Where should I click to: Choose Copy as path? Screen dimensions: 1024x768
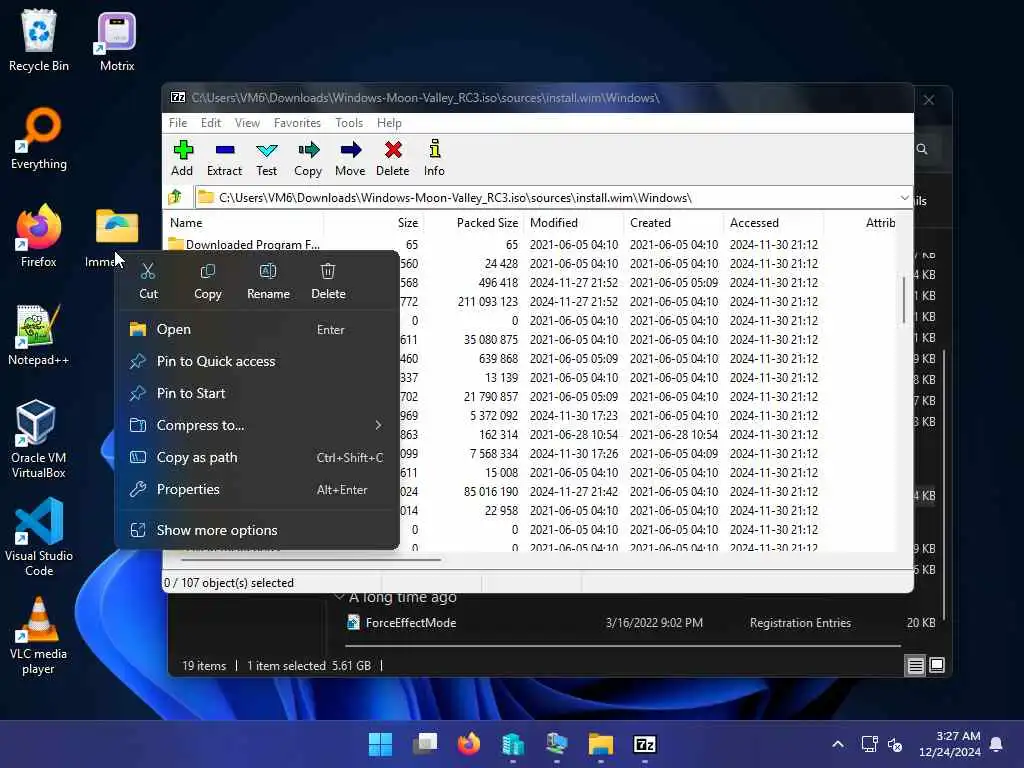257,457
